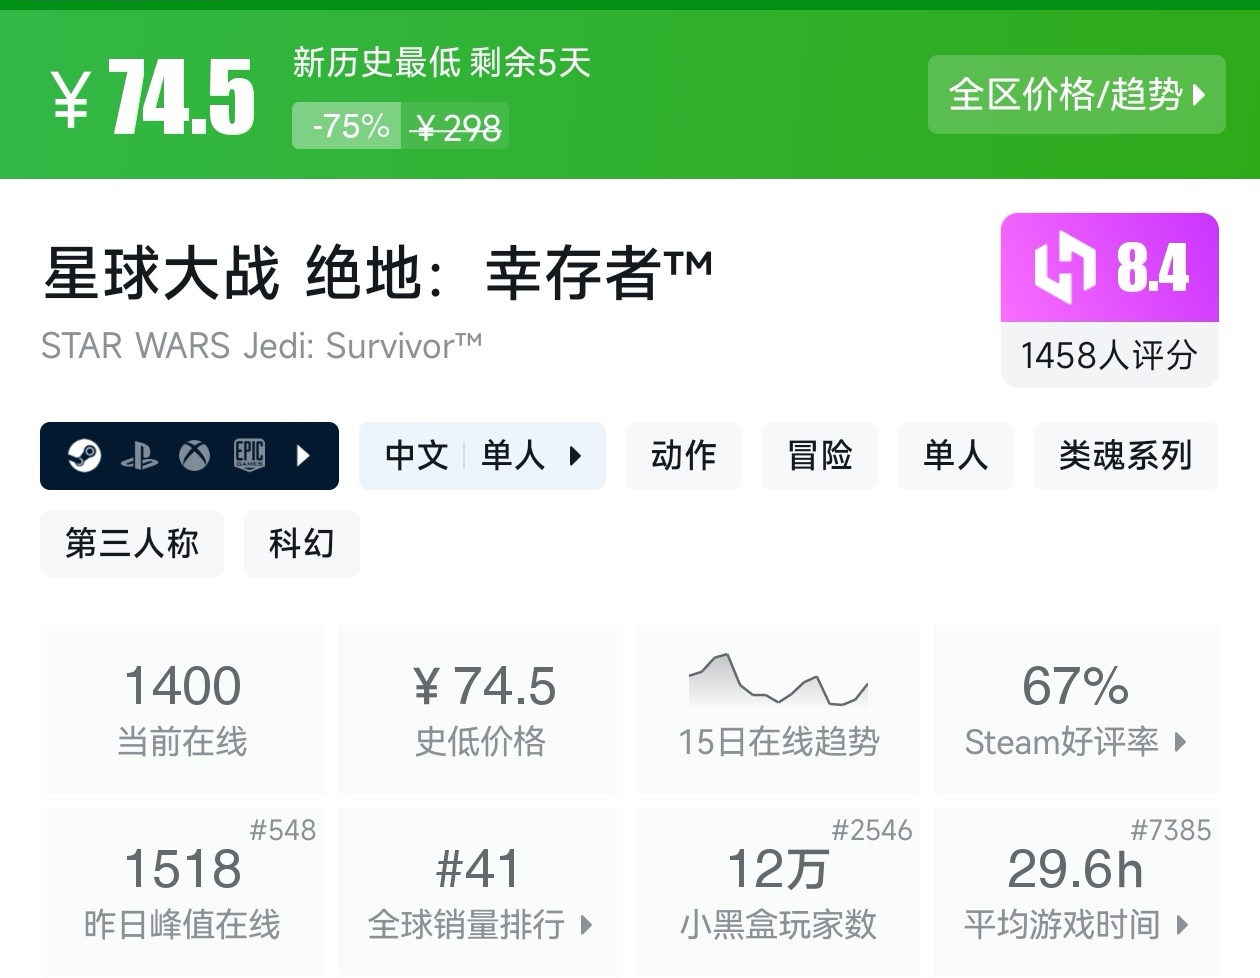Tap the 1458人评分 rating count

pyautogui.click(x=1110, y=355)
